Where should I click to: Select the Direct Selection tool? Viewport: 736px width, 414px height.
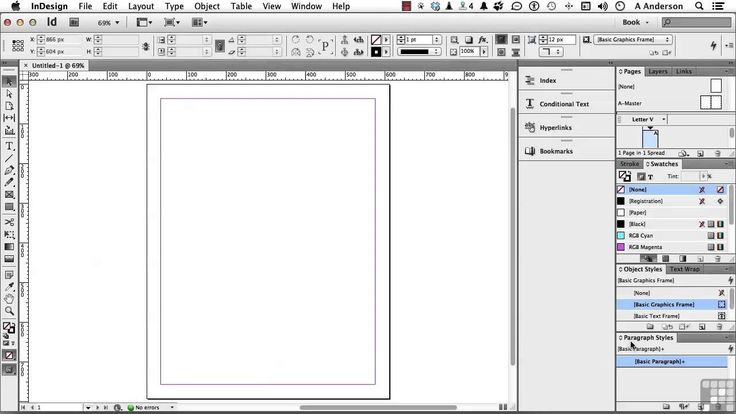(x=9, y=94)
